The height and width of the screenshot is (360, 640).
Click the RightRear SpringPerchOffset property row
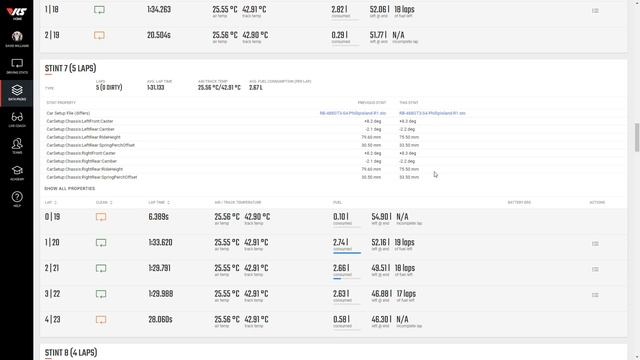tap(334, 177)
